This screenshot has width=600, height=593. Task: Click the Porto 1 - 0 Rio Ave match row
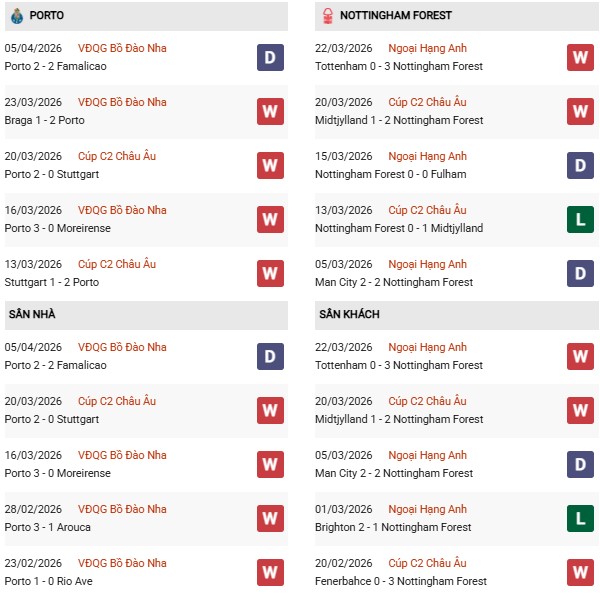pos(58,581)
